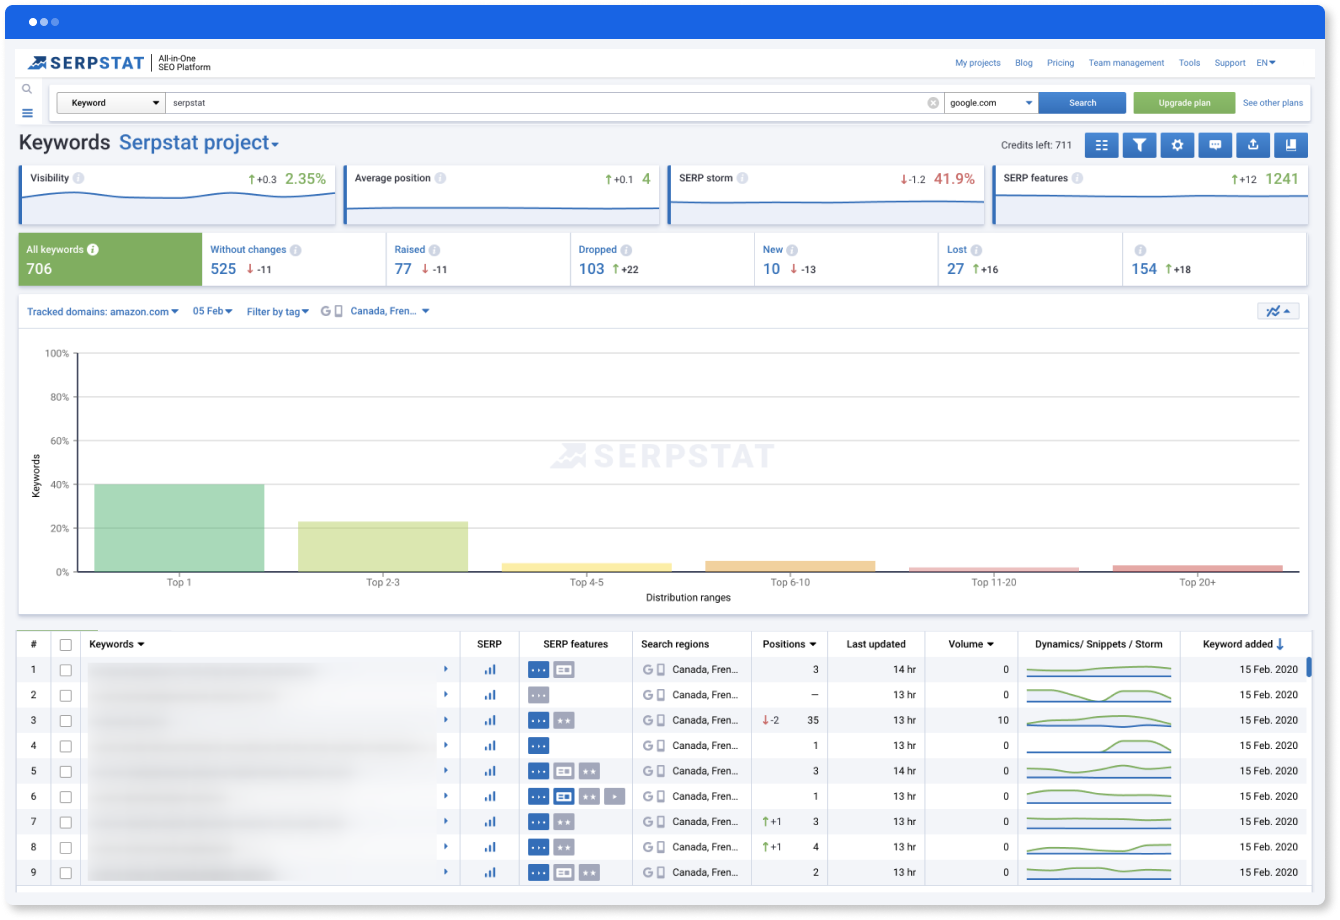The image size is (1340, 920).
Task: Click stars SERP feature icon in row 7
Action: (564, 822)
